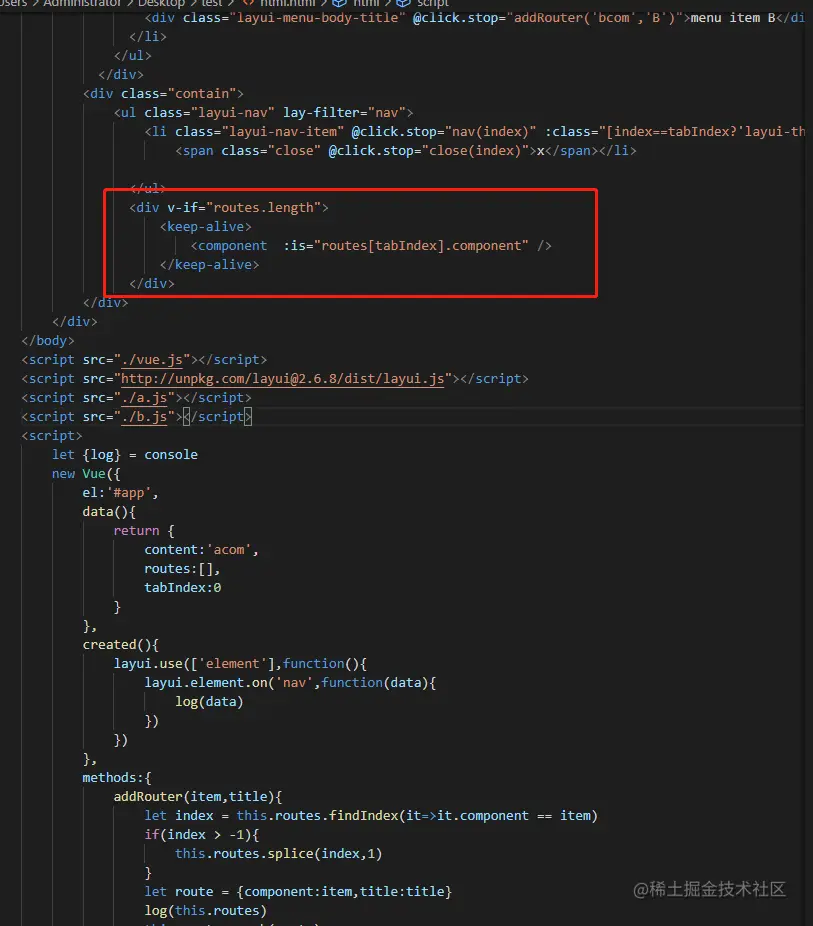Click the methods:{ line
This screenshot has height=926, width=813.
(x=117, y=777)
